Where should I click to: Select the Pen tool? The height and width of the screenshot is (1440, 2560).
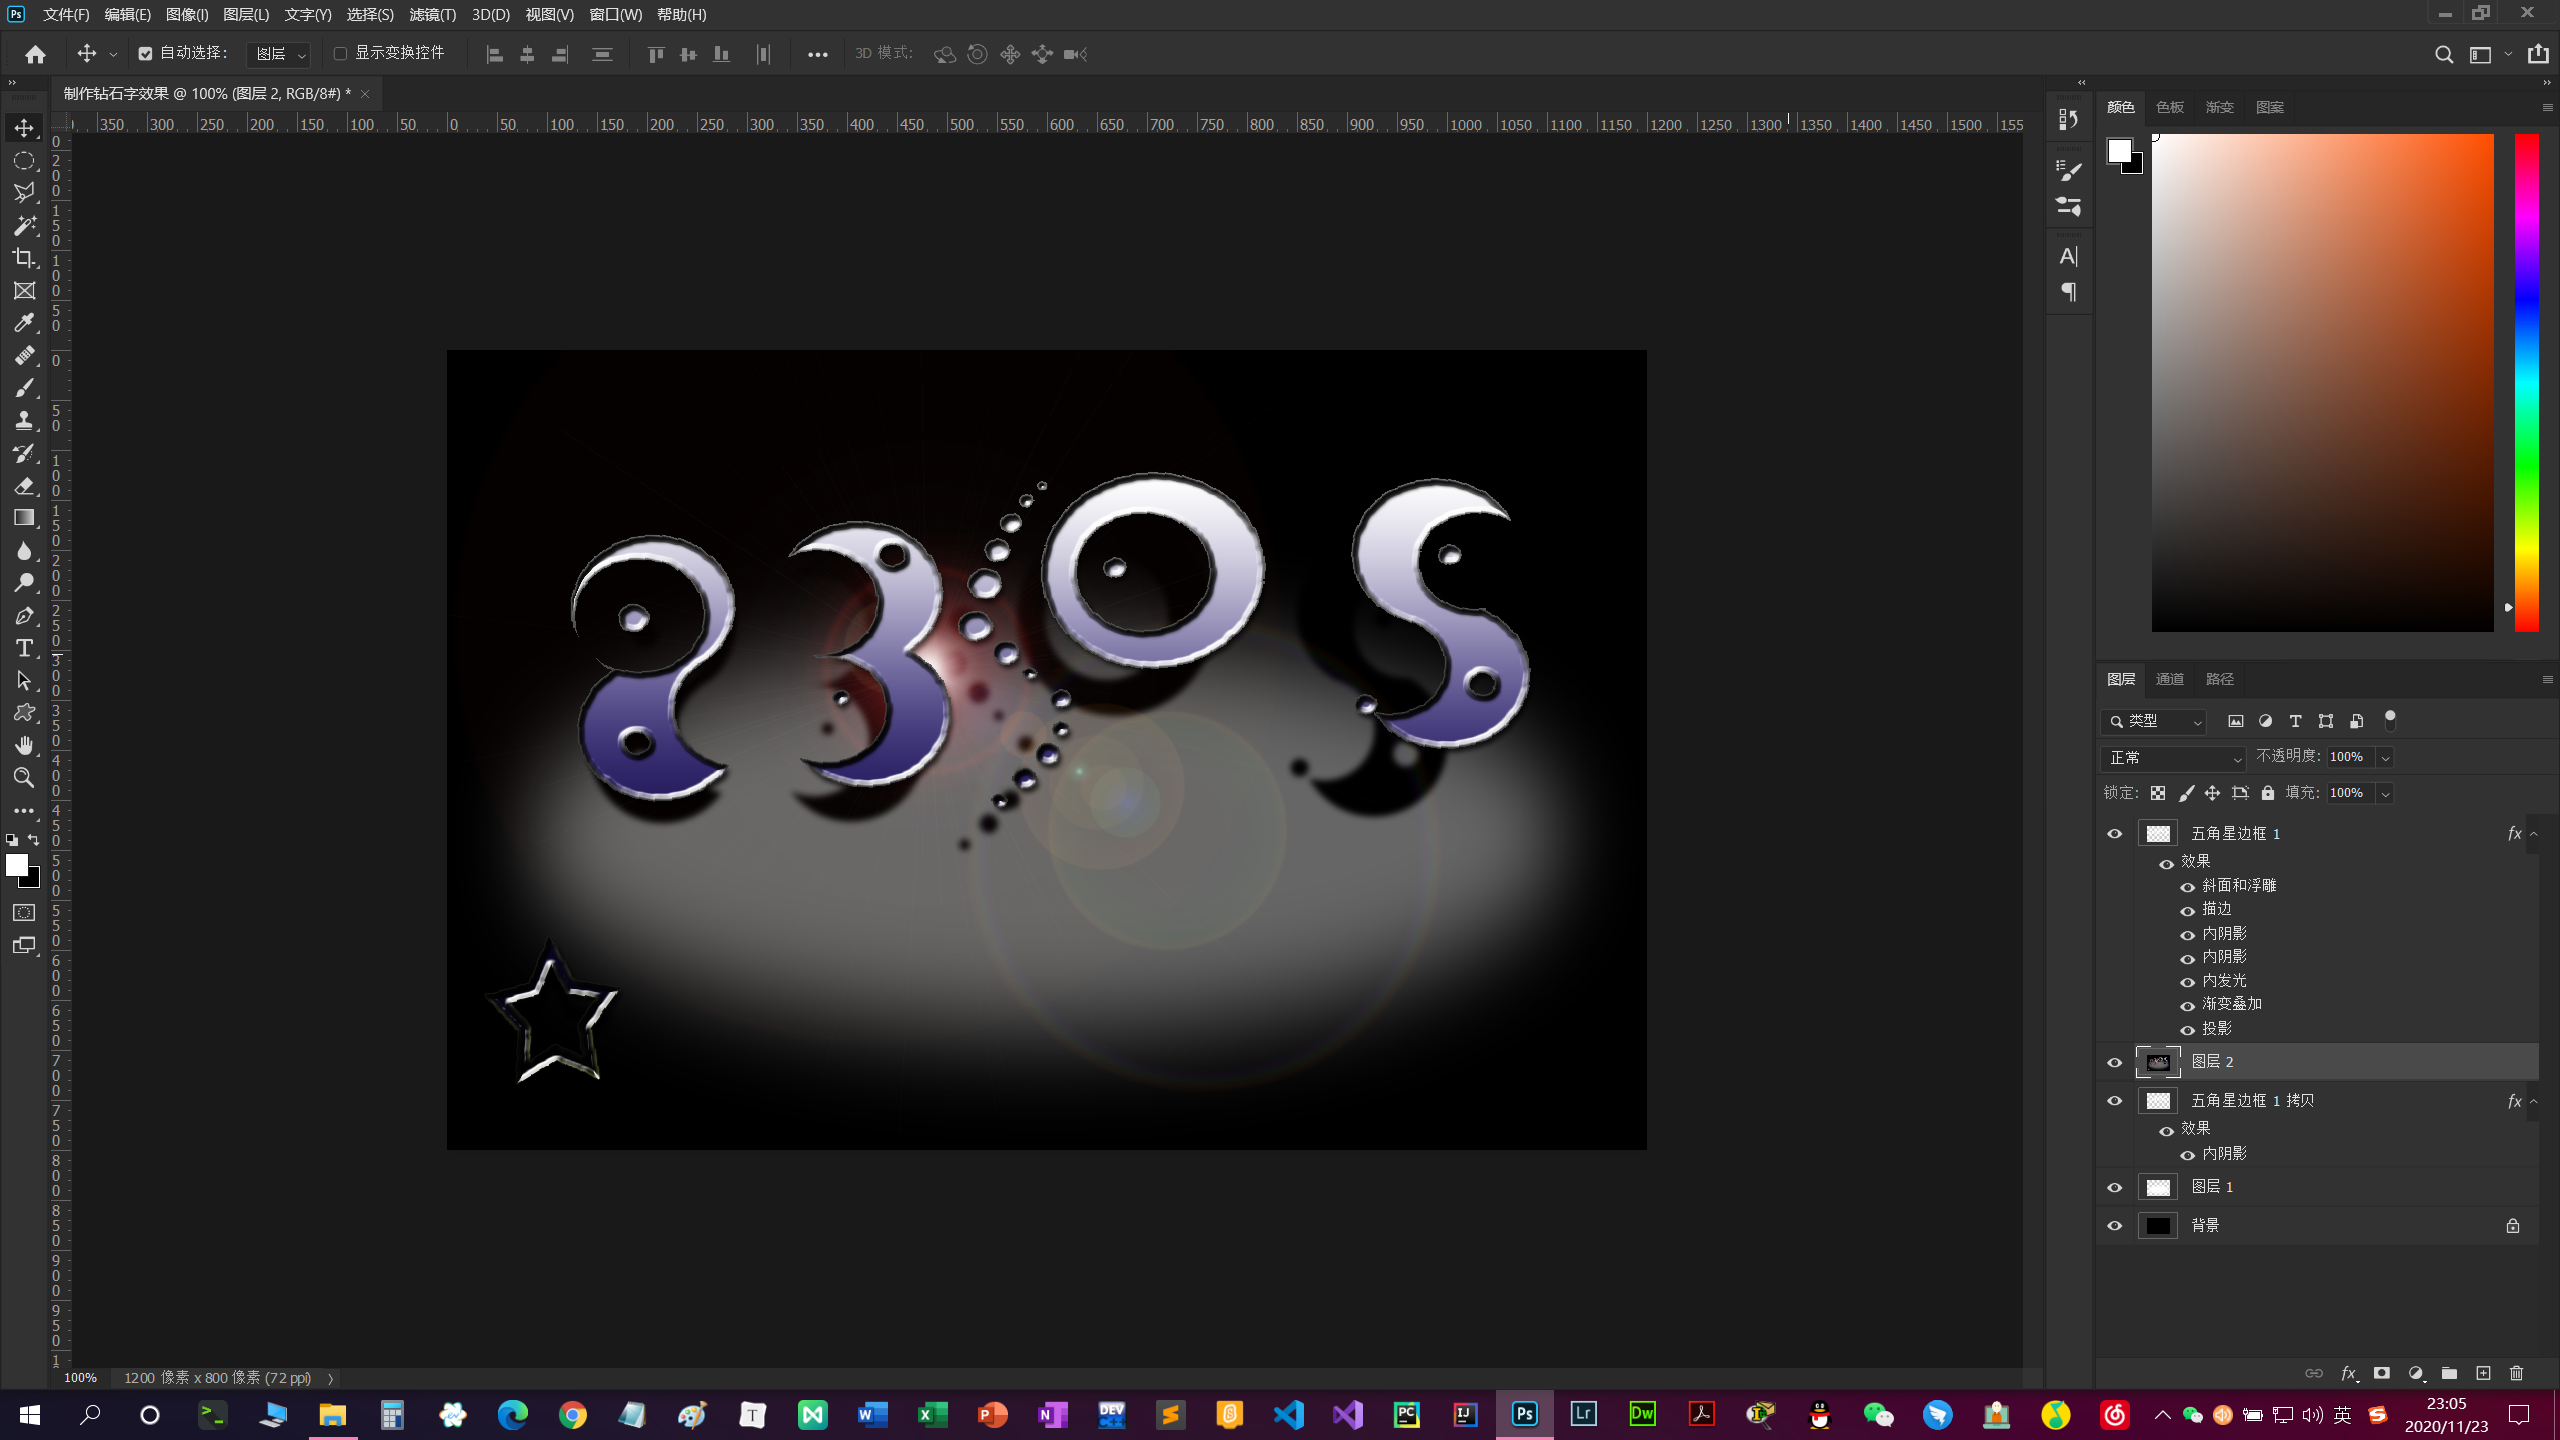(24, 616)
